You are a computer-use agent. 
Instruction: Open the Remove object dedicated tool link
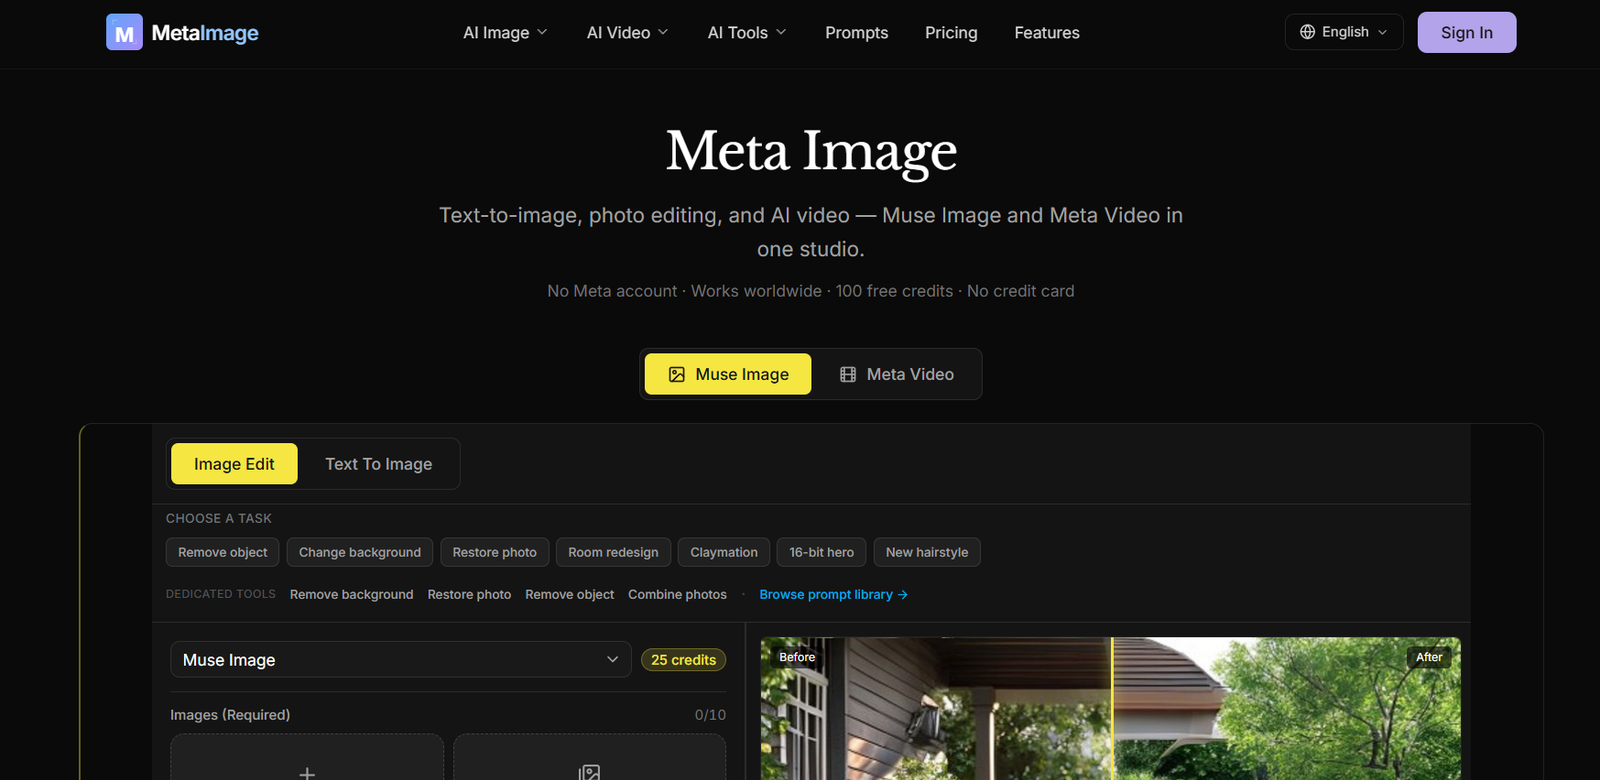coord(570,594)
